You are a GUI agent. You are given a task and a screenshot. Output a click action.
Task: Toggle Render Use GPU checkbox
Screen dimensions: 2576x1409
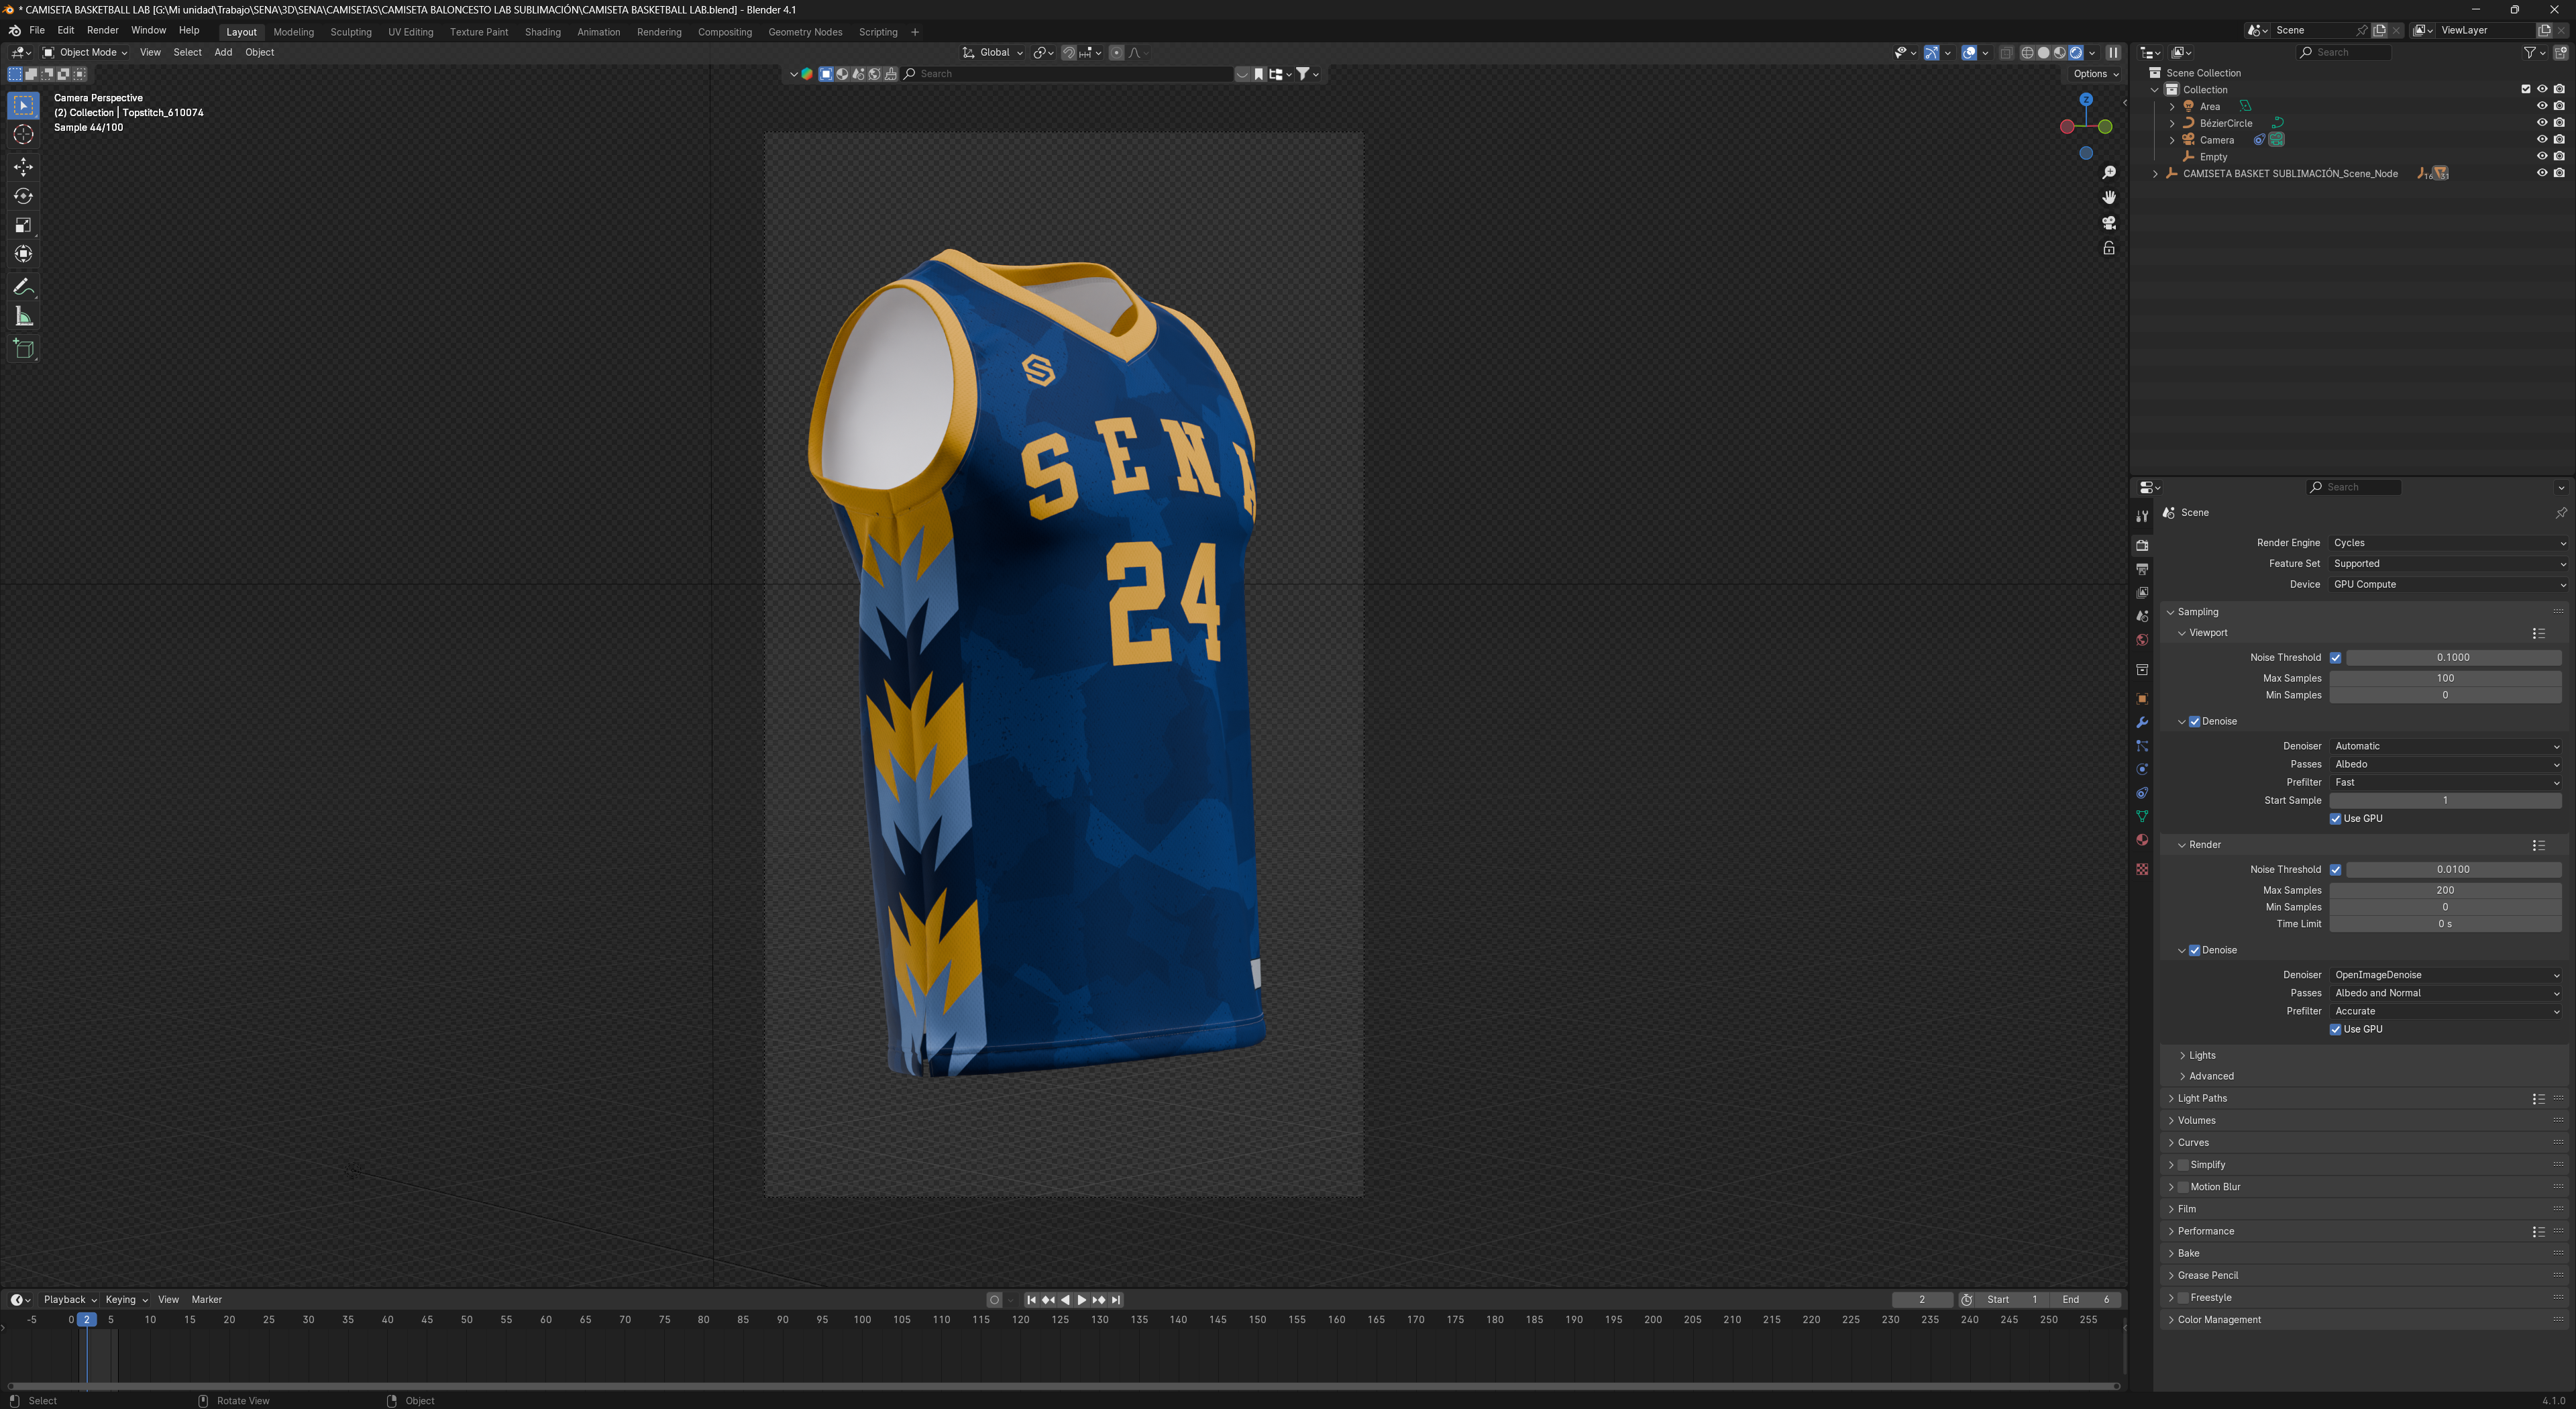[2336, 1030]
